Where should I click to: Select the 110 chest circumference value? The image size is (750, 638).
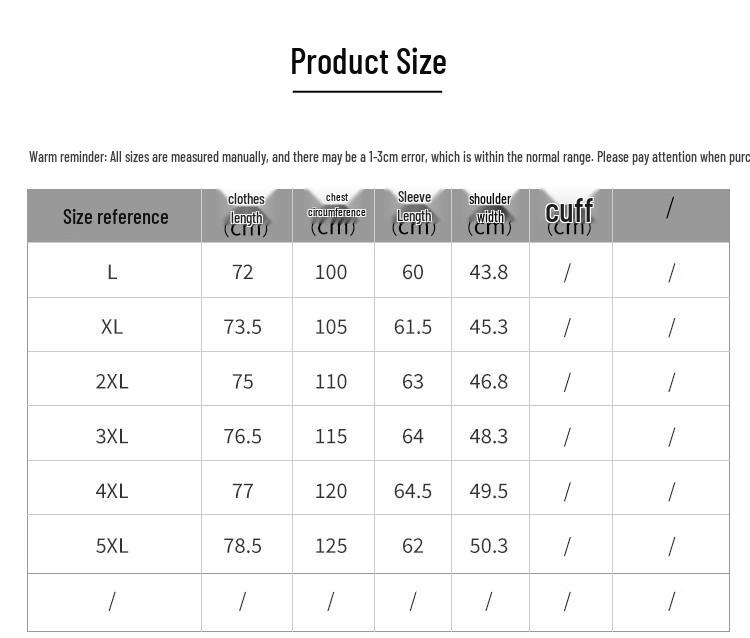[331, 381]
